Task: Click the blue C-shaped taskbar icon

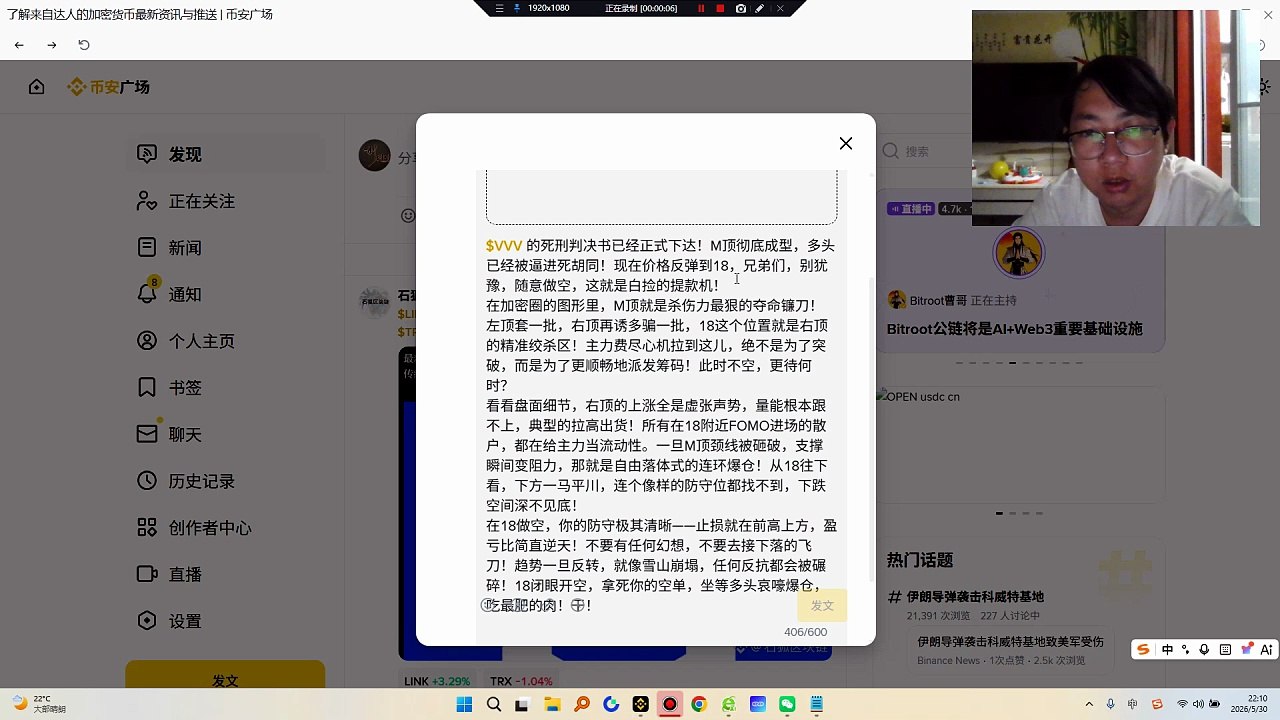Action: click(x=611, y=705)
